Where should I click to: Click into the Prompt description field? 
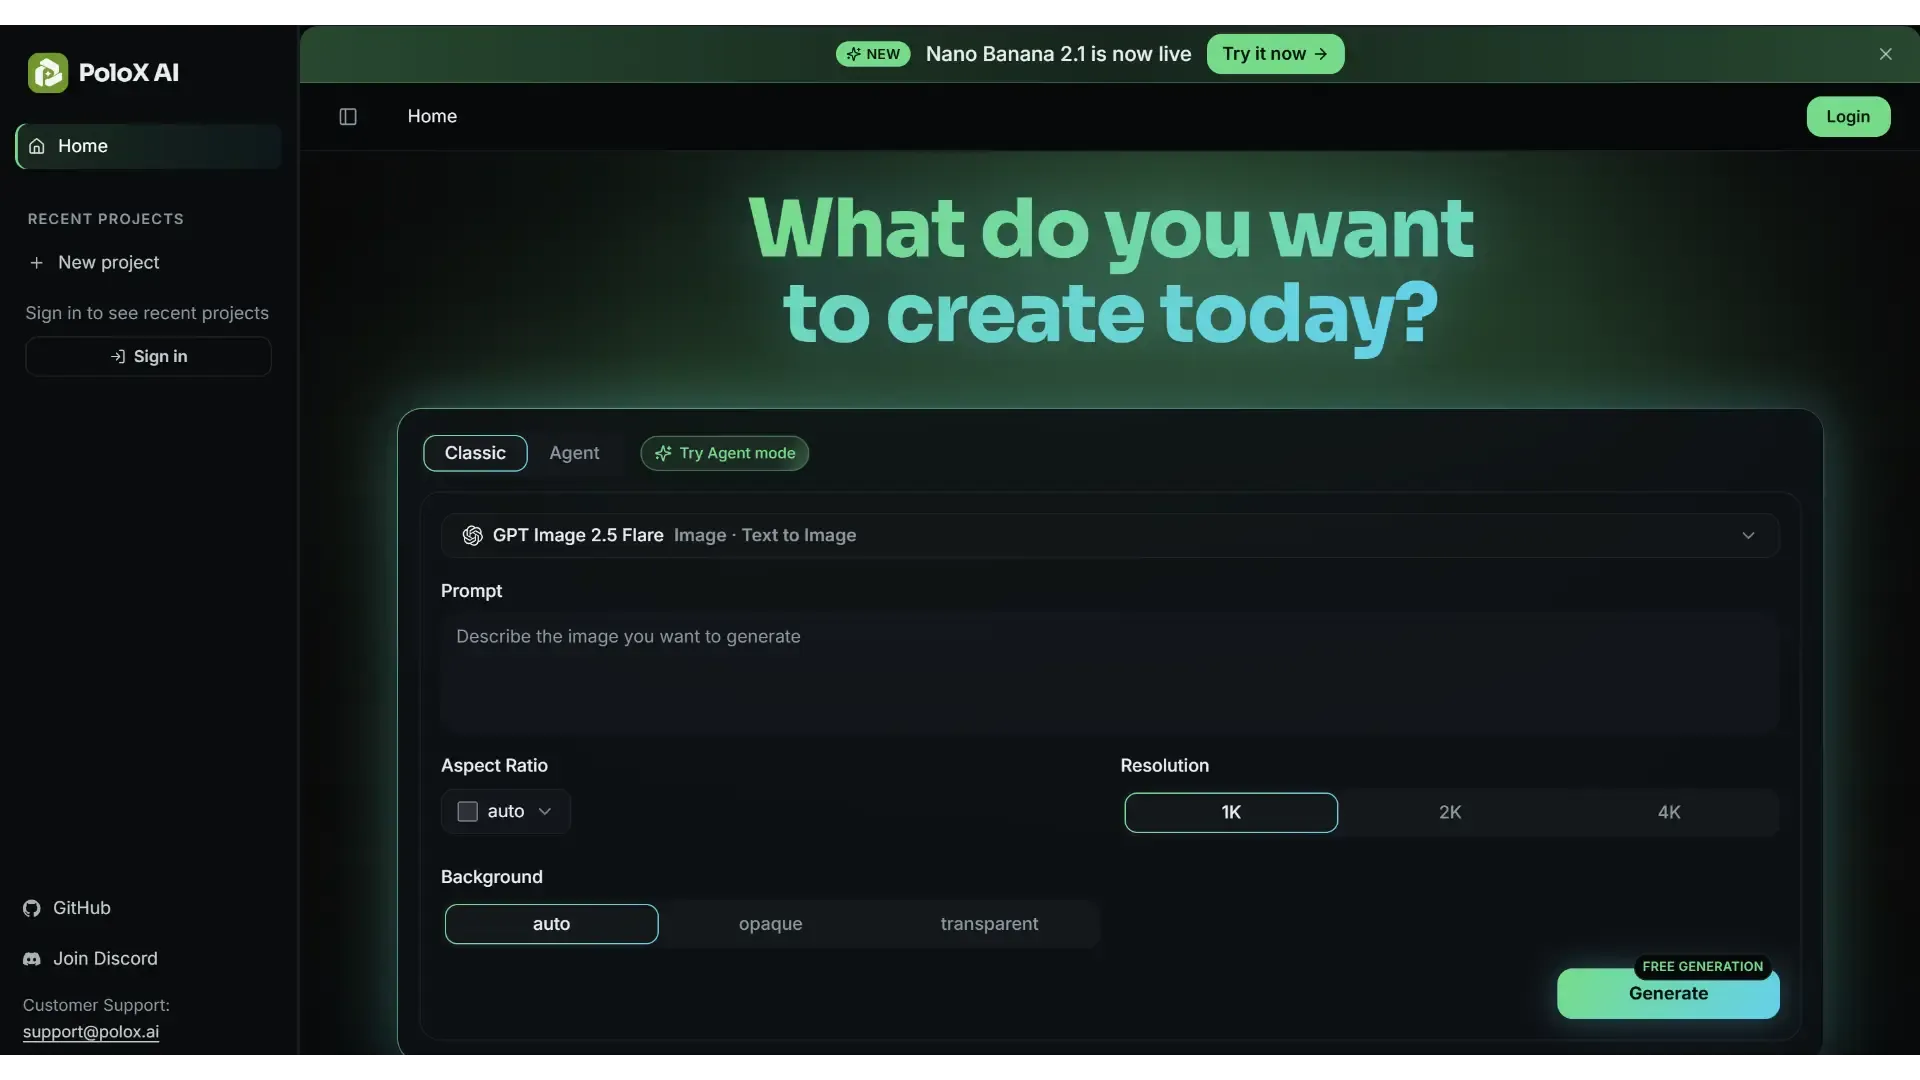point(1110,673)
